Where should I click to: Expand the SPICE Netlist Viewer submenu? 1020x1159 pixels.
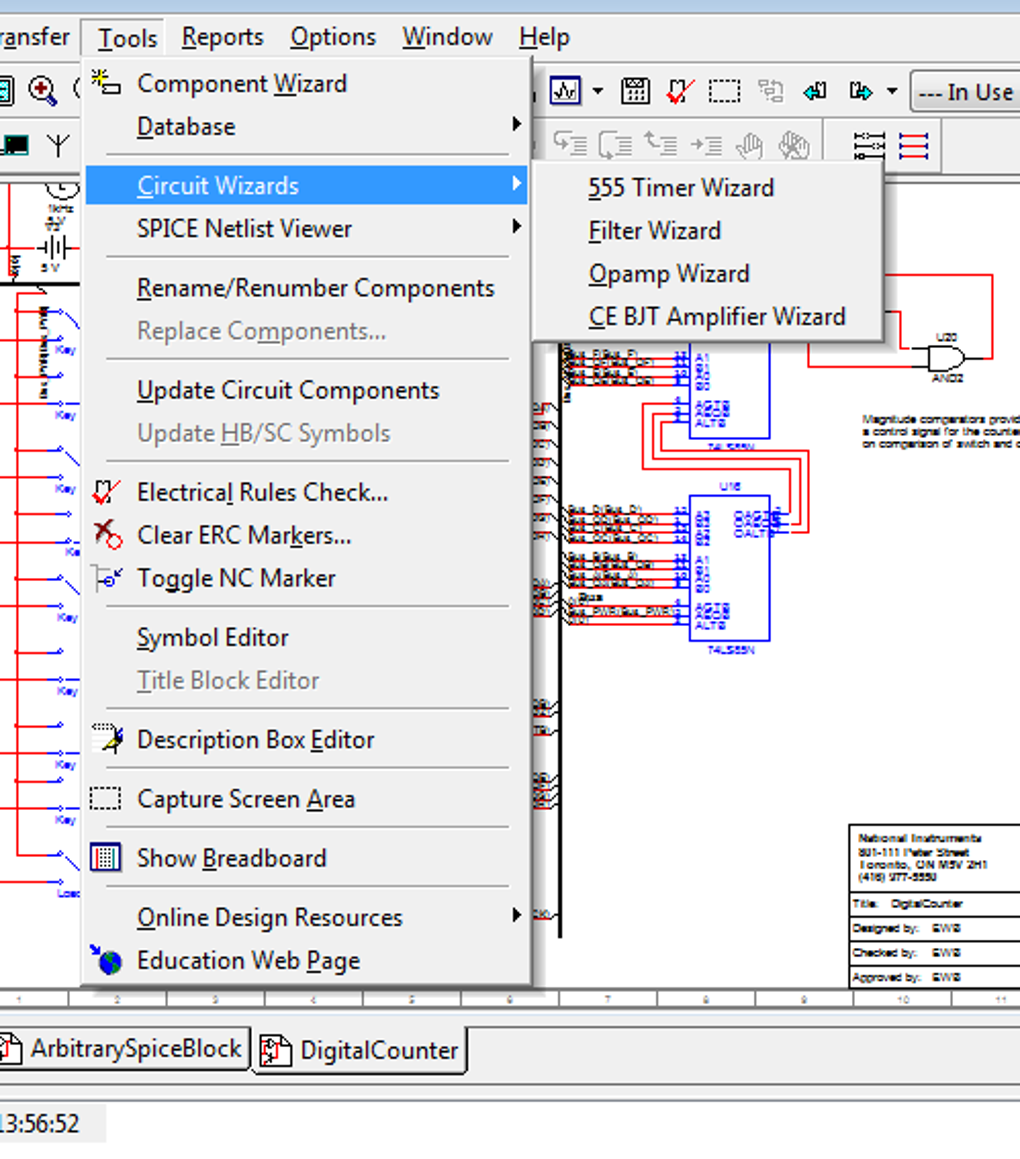pos(244,228)
